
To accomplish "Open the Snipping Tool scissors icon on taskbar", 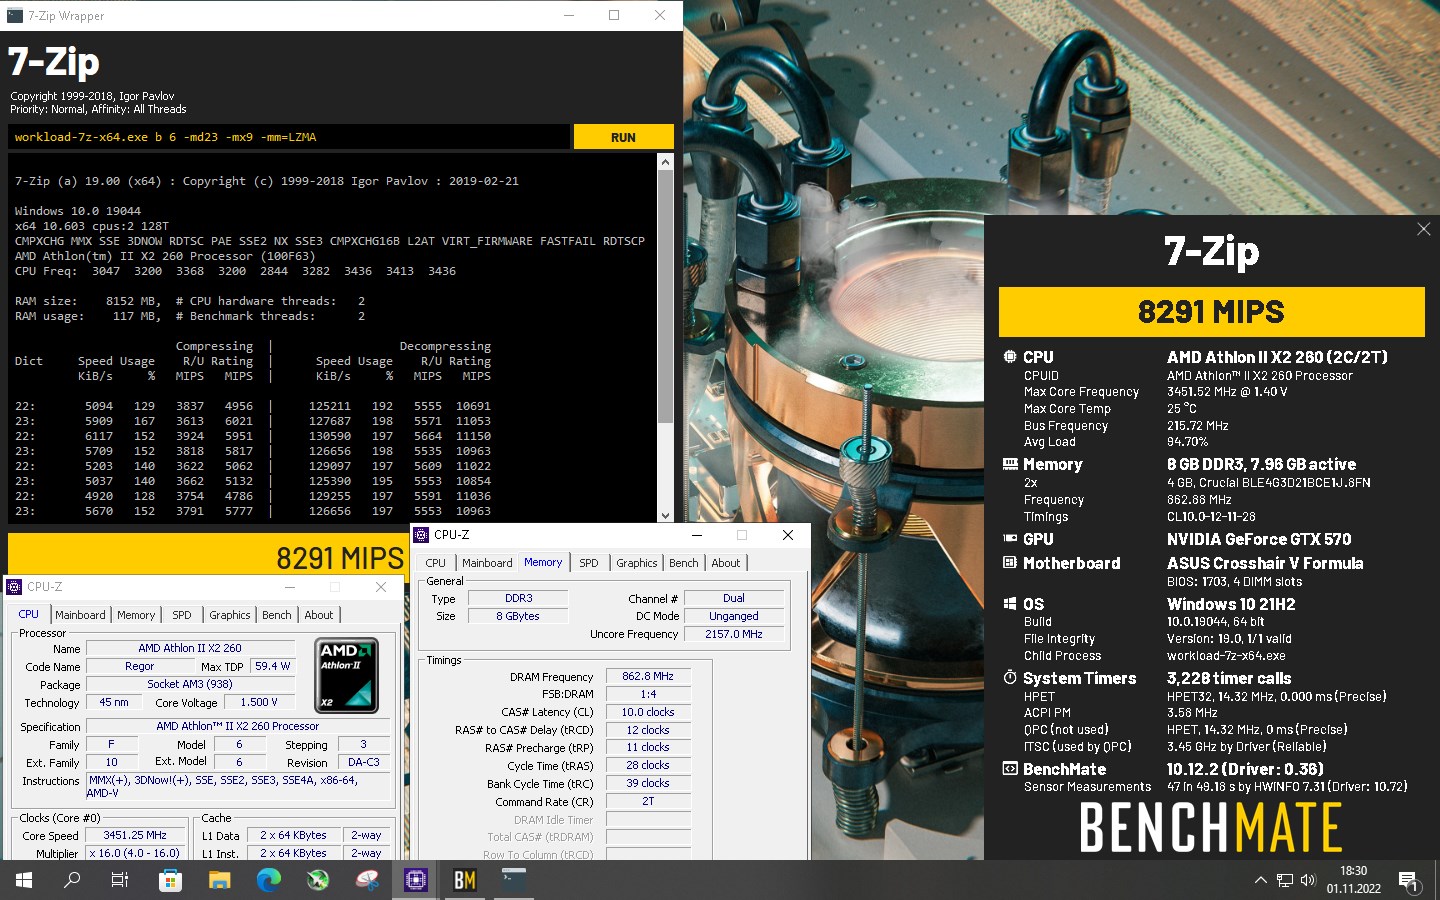I will coord(367,880).
